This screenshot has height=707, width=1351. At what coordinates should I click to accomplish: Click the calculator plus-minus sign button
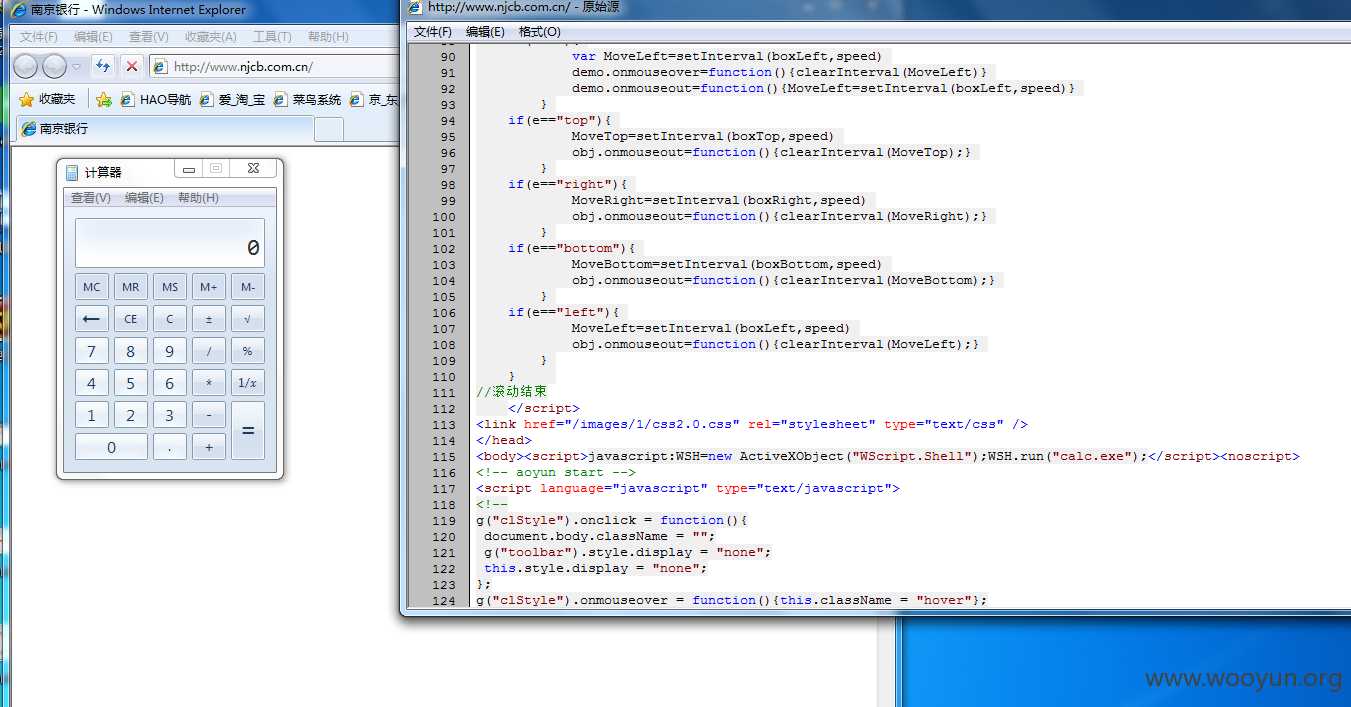coord(209,319)
